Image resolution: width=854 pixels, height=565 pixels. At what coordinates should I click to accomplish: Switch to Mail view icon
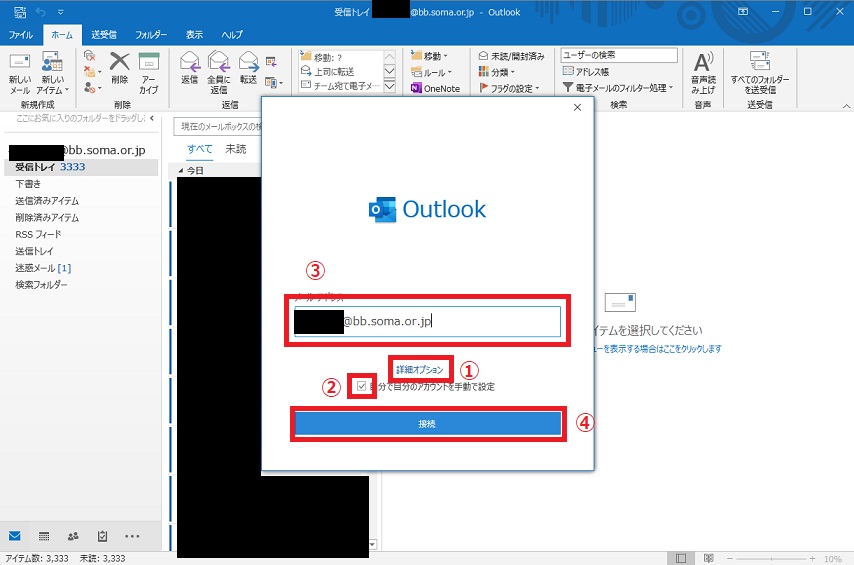15,536
